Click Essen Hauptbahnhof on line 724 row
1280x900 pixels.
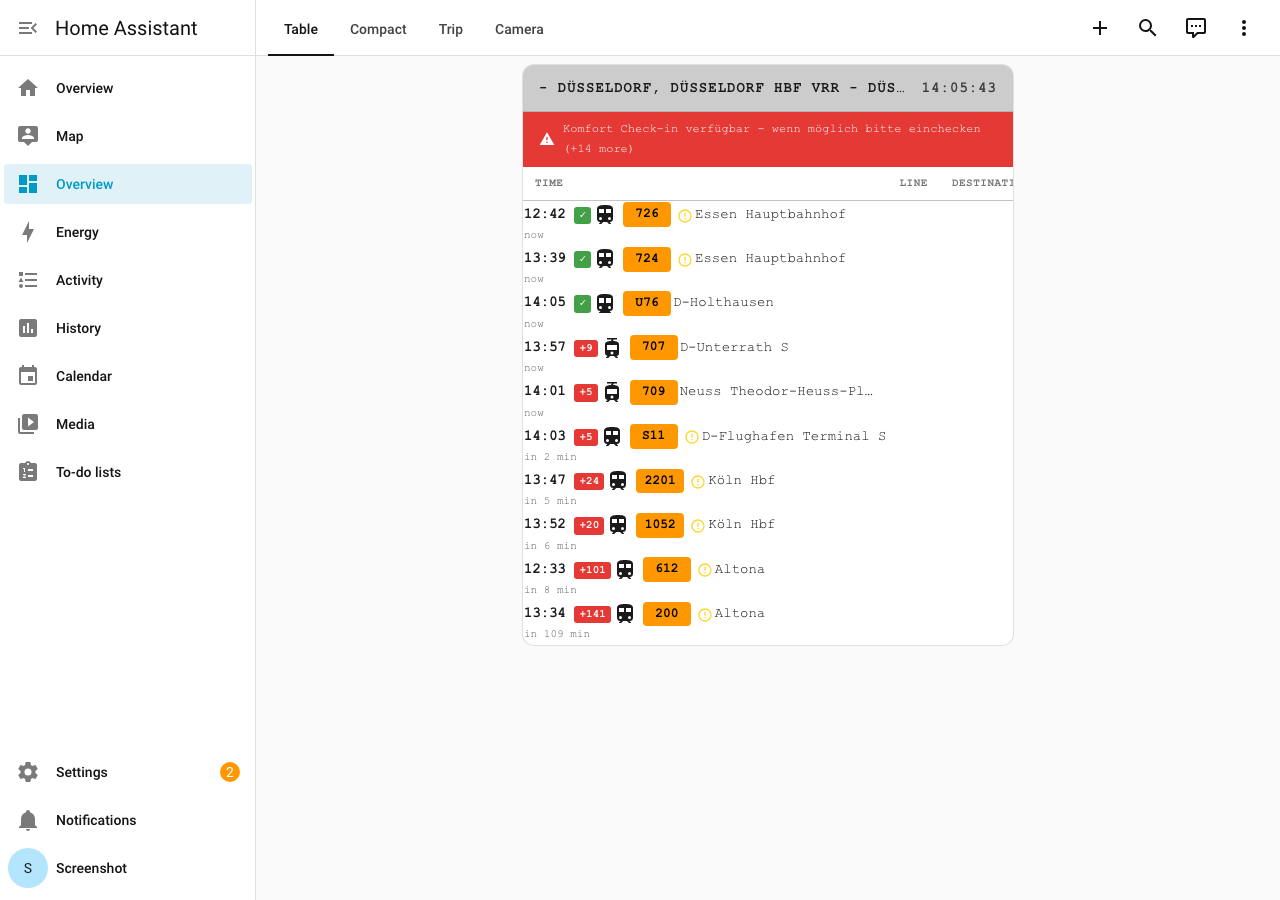770,258
